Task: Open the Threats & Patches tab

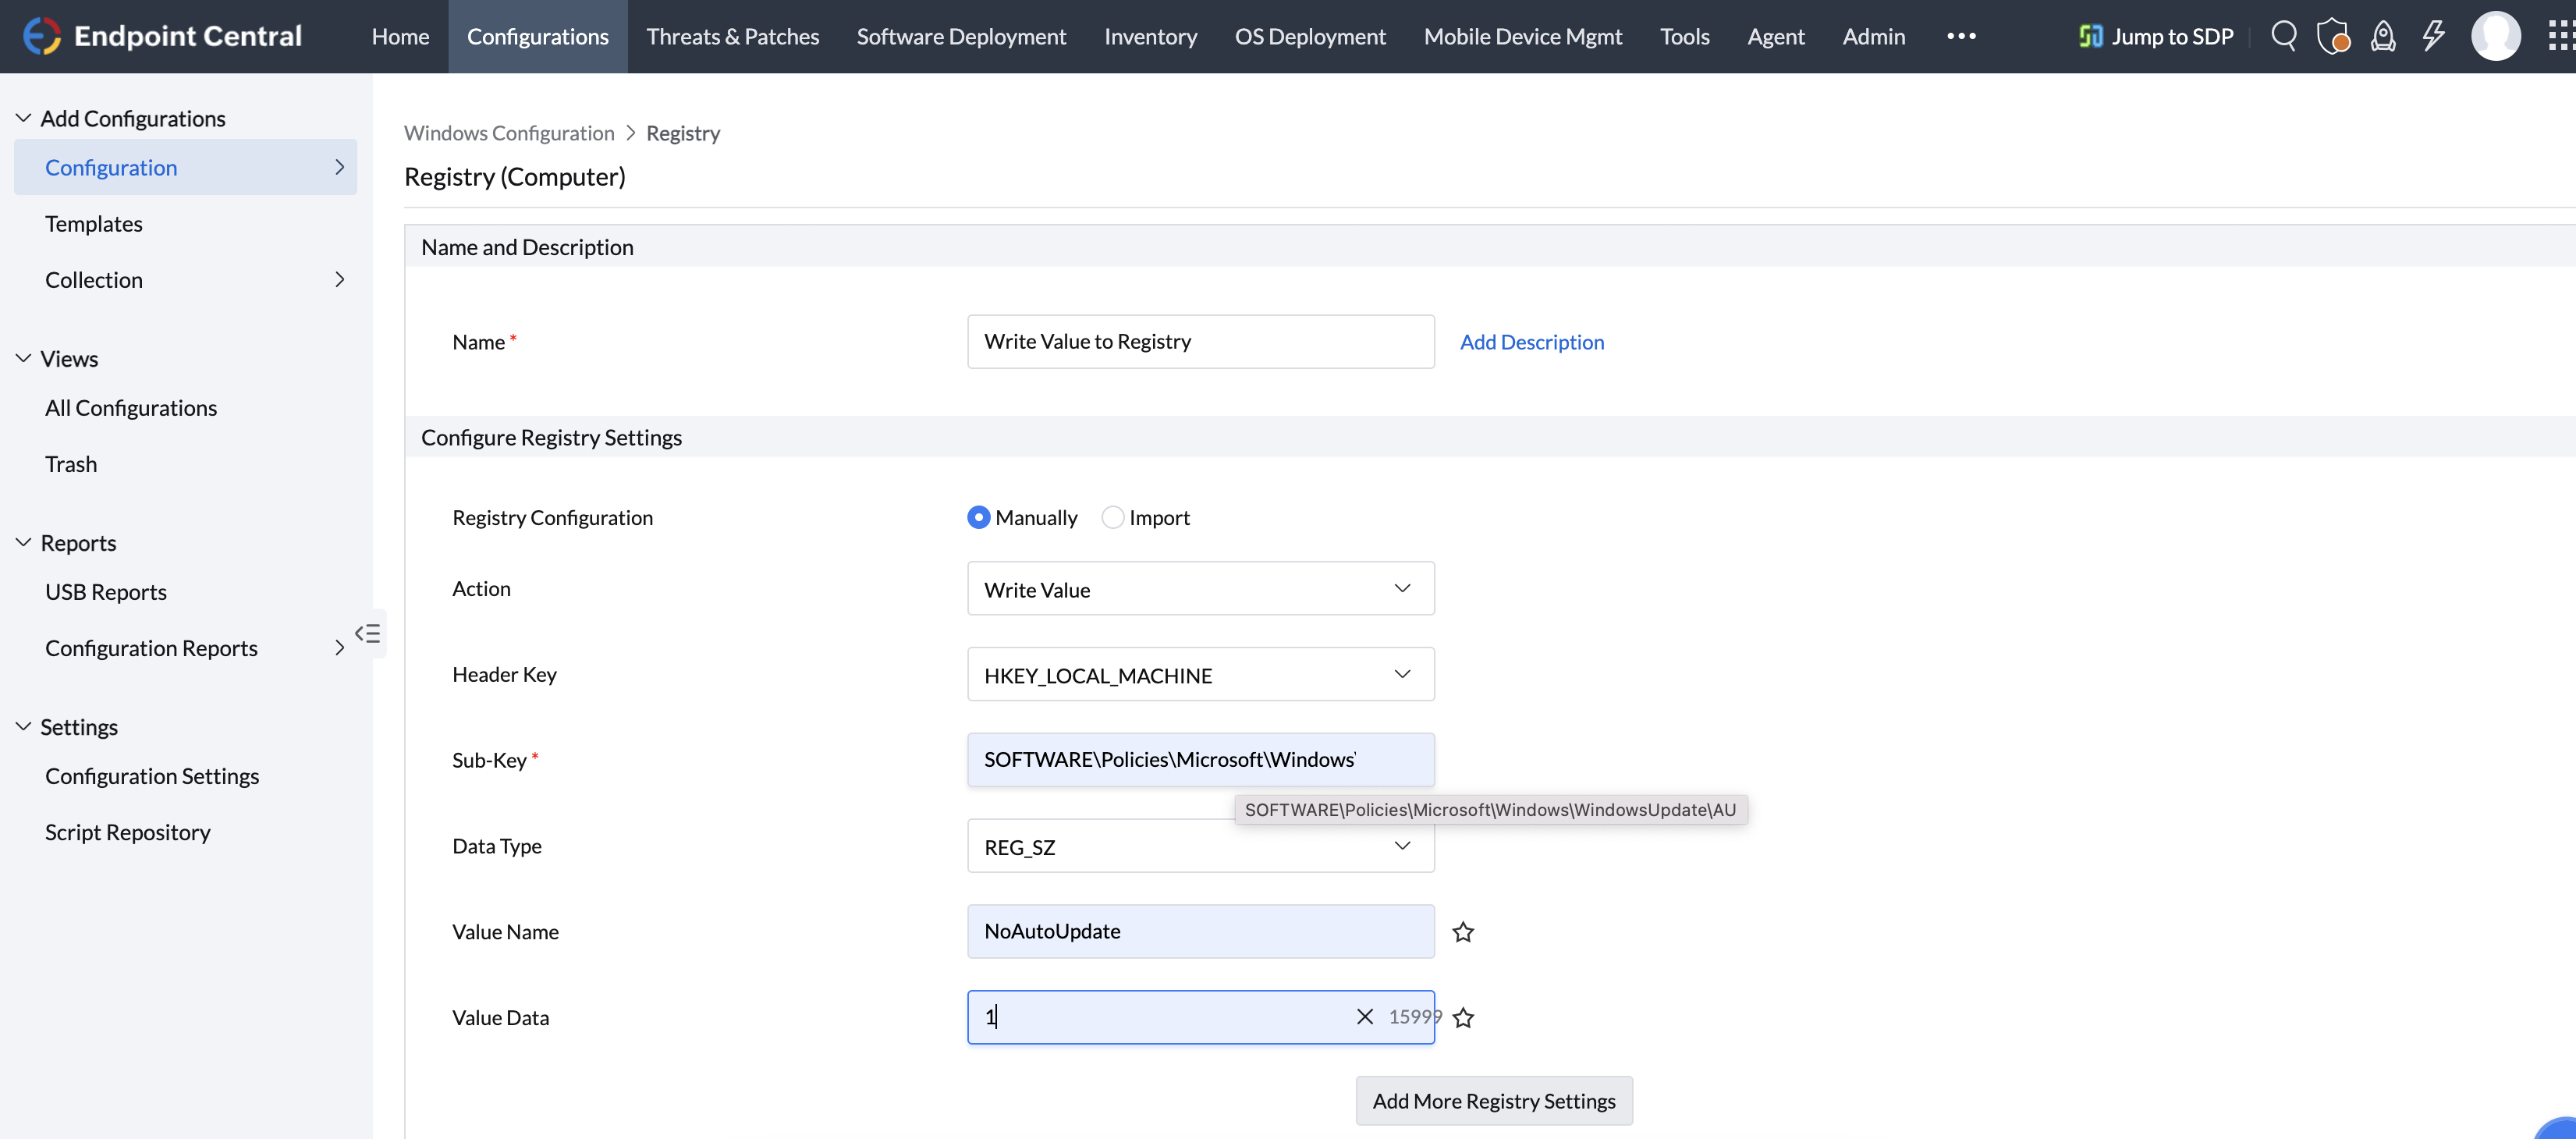Action: (x=732, y=37)
